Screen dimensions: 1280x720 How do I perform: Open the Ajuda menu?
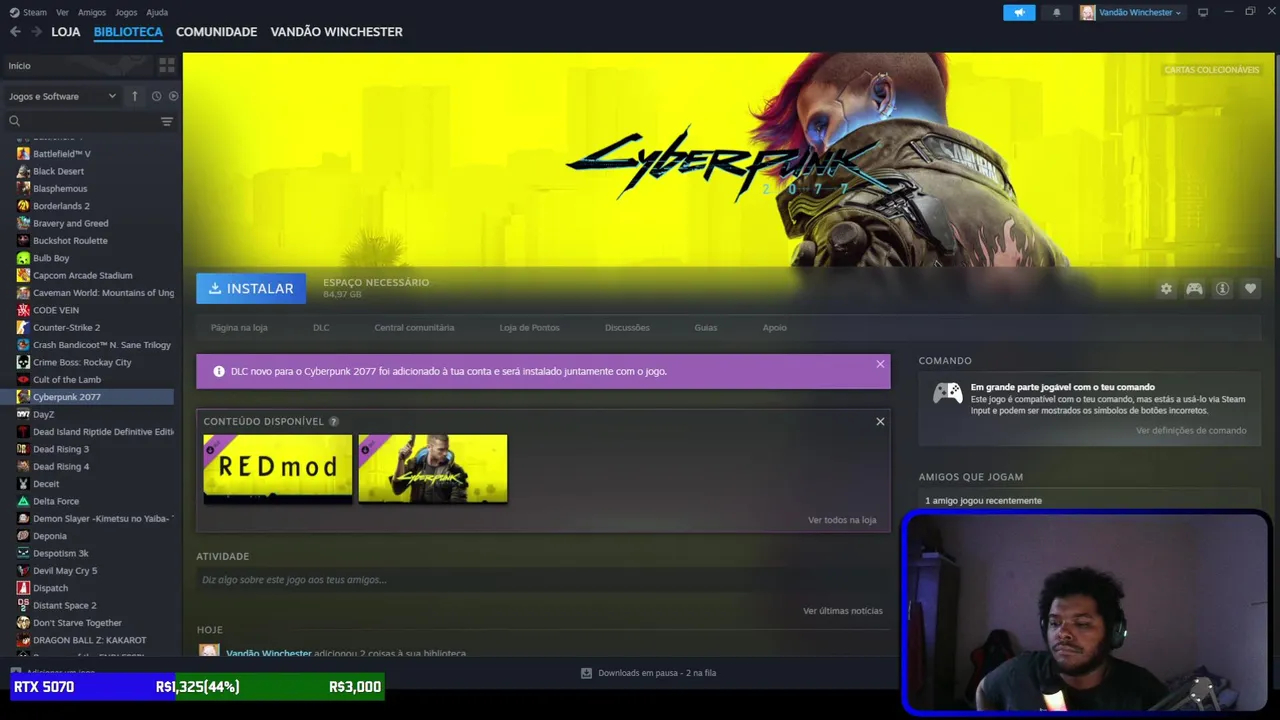pos(157,13)
